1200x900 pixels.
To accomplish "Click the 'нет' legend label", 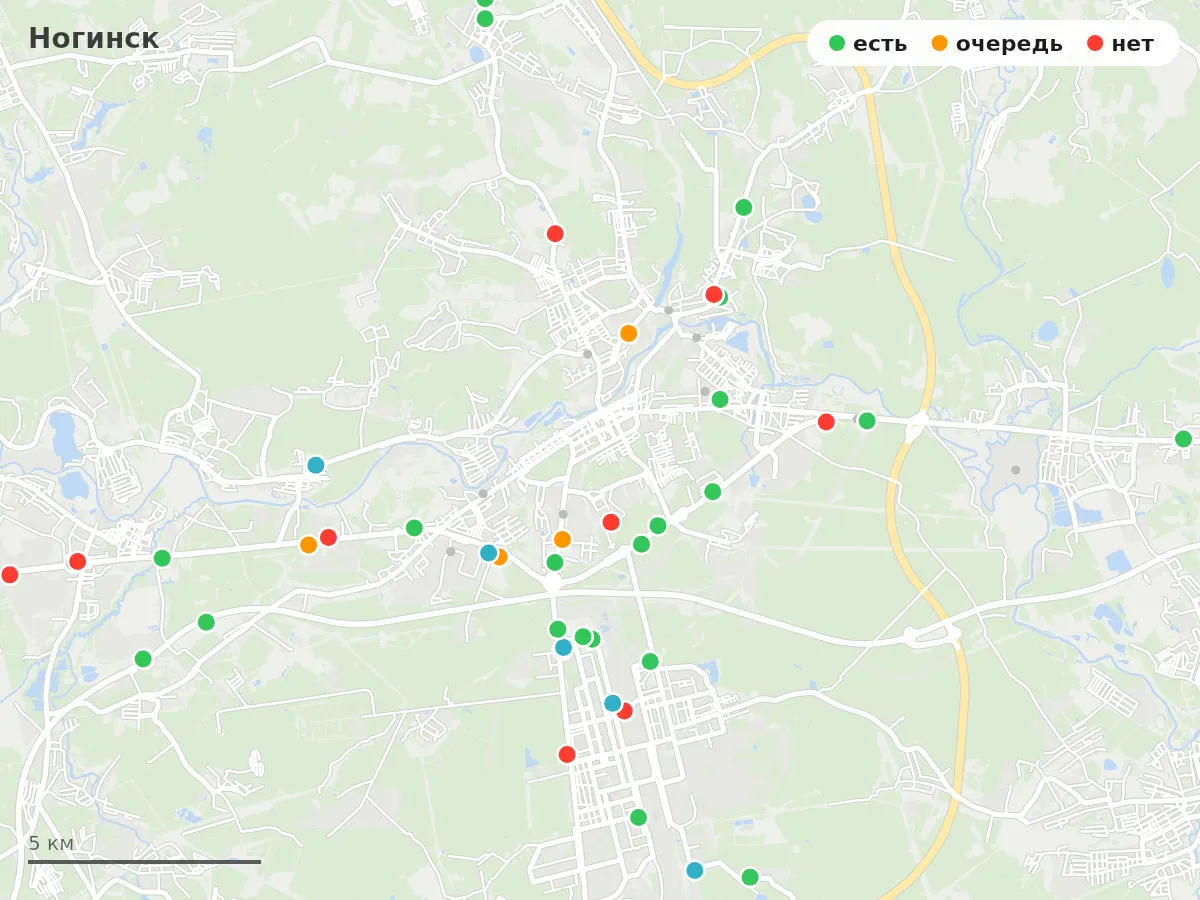I will (x=1132, y=44).
